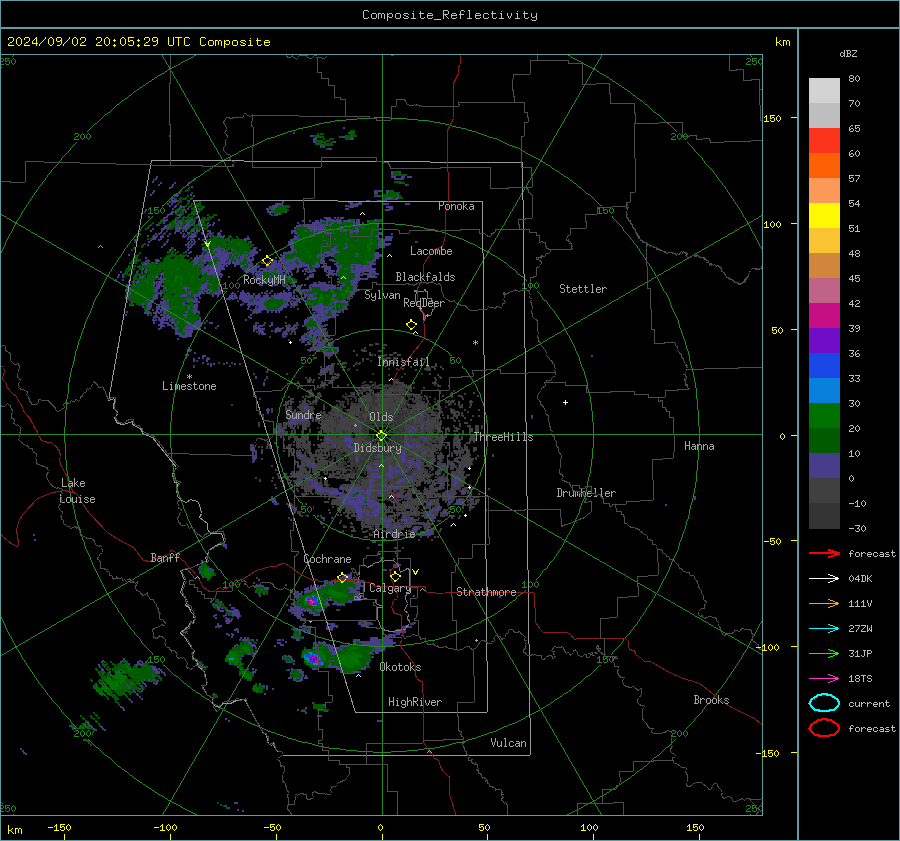900x841 pixels.
Task: Select the light gray swatch between 80 and 70
Action: tap(824, 91)
